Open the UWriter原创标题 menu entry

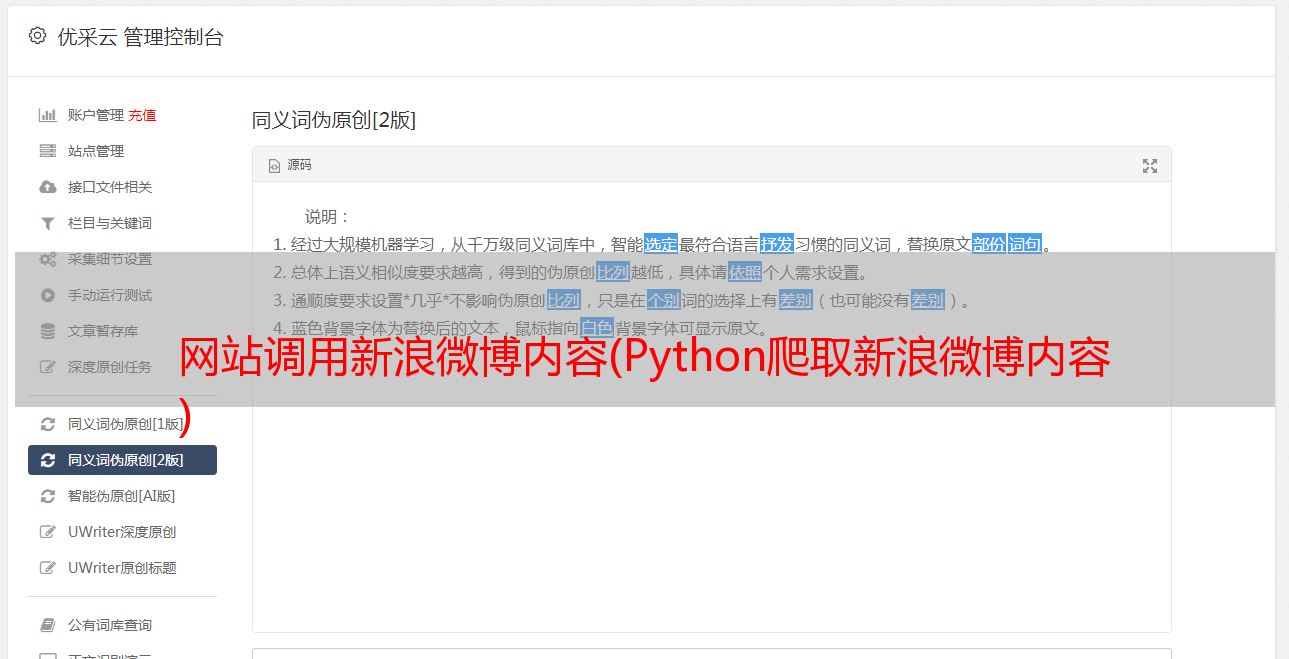(122, 568)
